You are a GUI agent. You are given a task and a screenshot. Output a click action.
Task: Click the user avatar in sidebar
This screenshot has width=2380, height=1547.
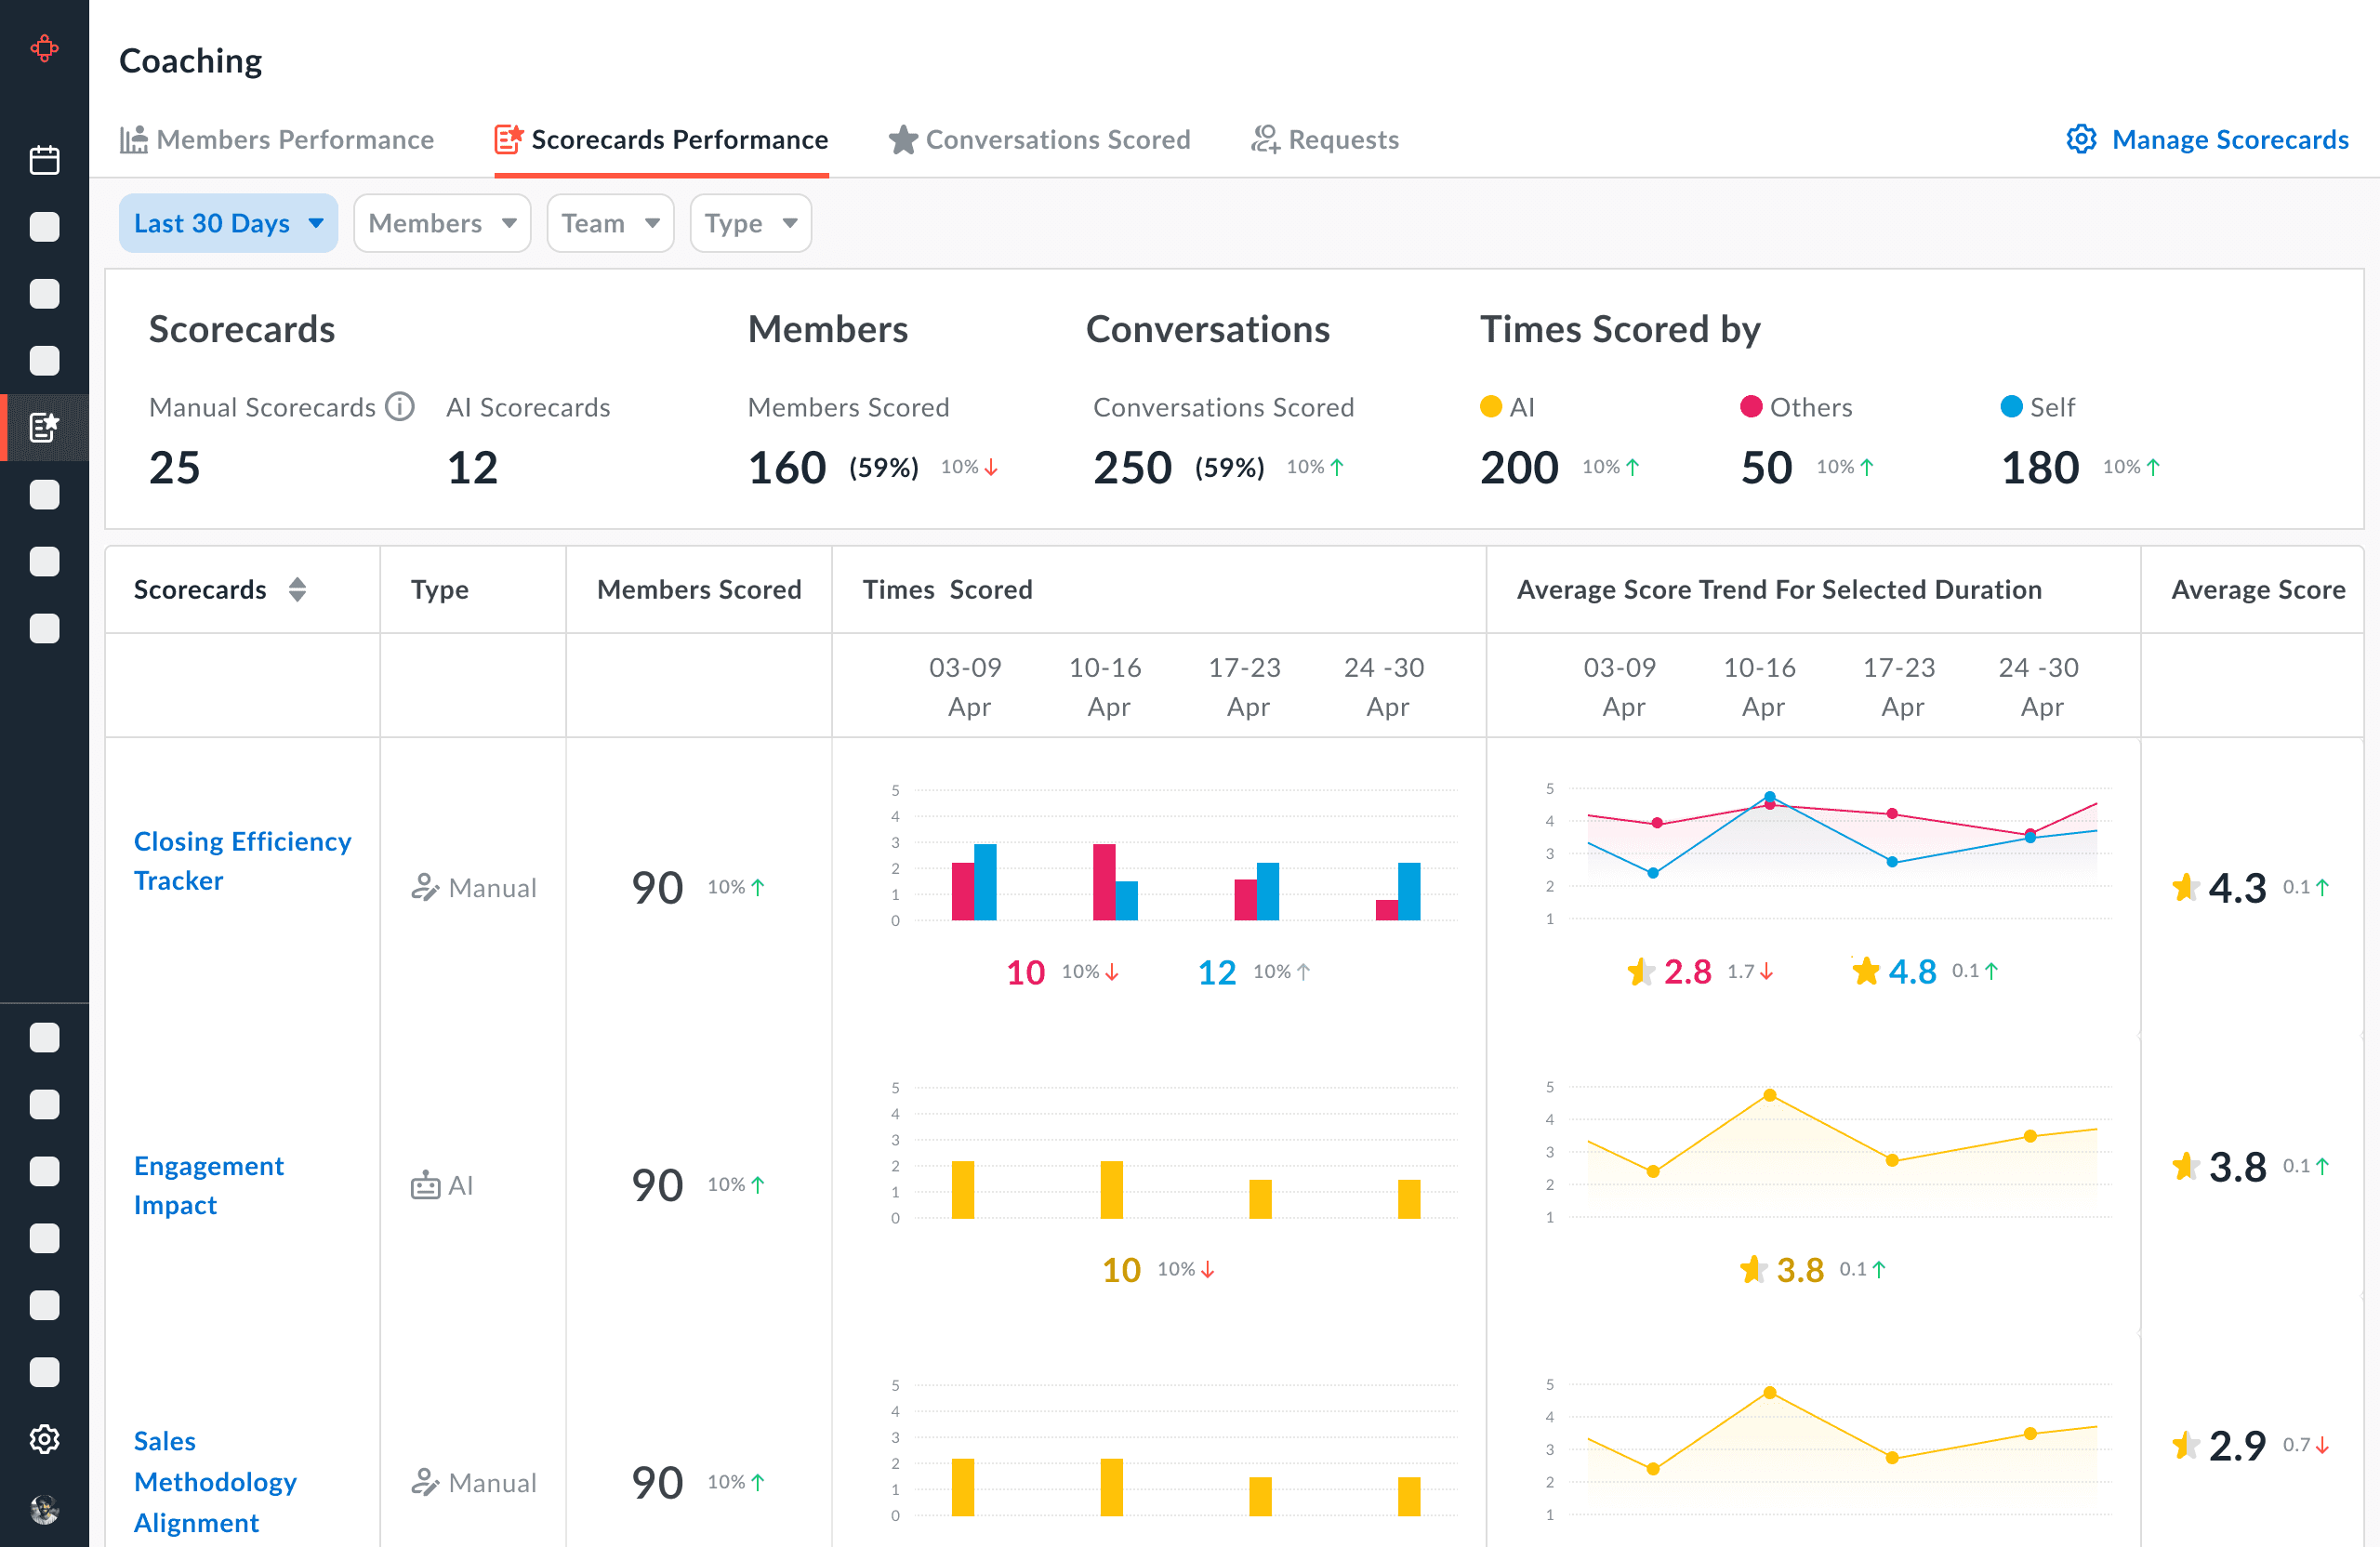pyautogui.click(x=44, y=1508)
